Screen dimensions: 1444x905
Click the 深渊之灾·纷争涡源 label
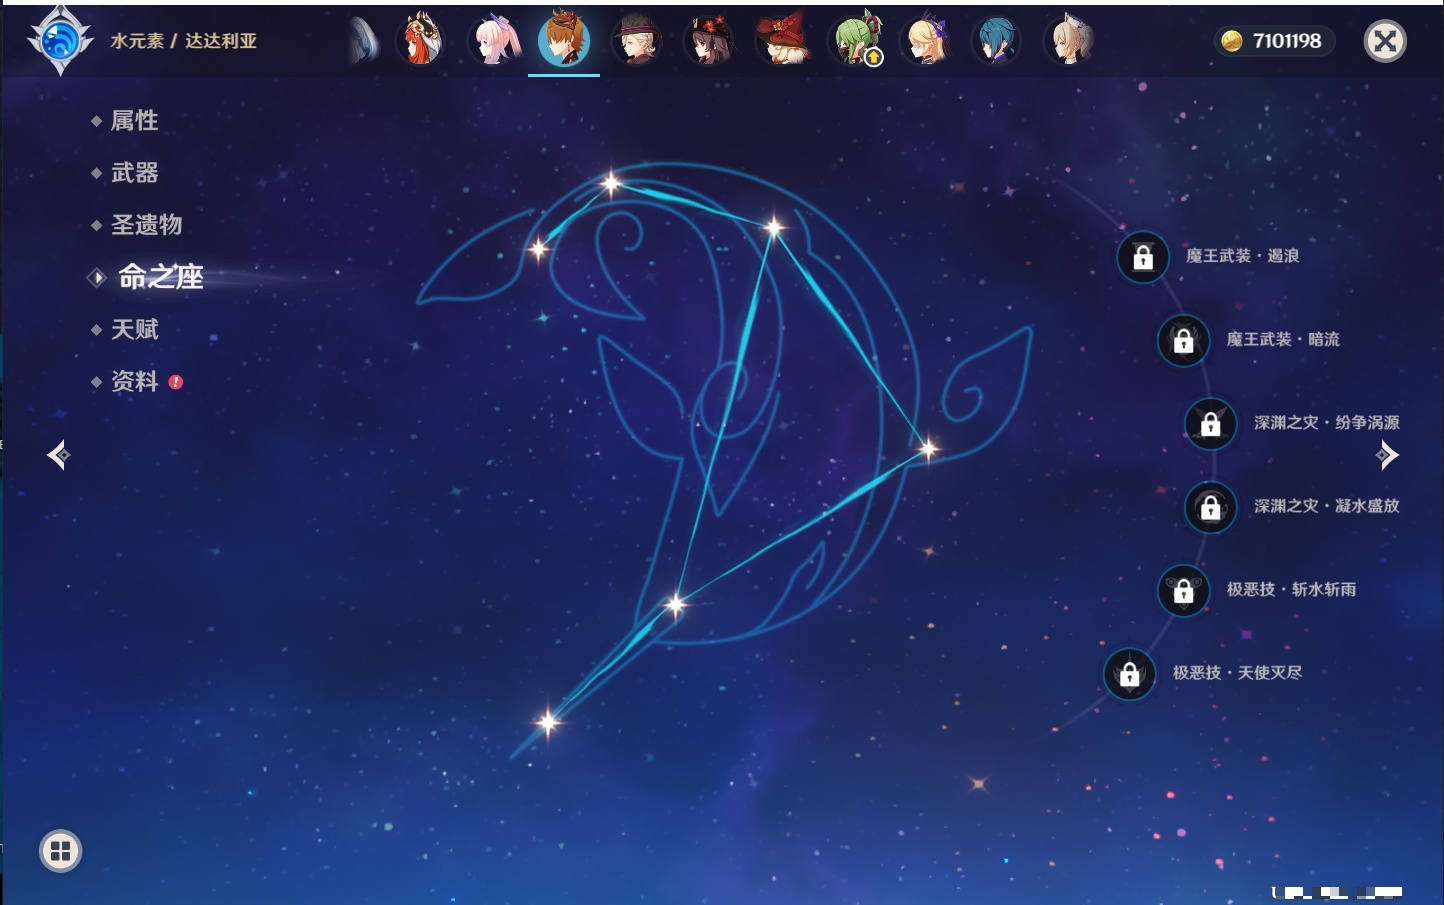coord(1327,422)
